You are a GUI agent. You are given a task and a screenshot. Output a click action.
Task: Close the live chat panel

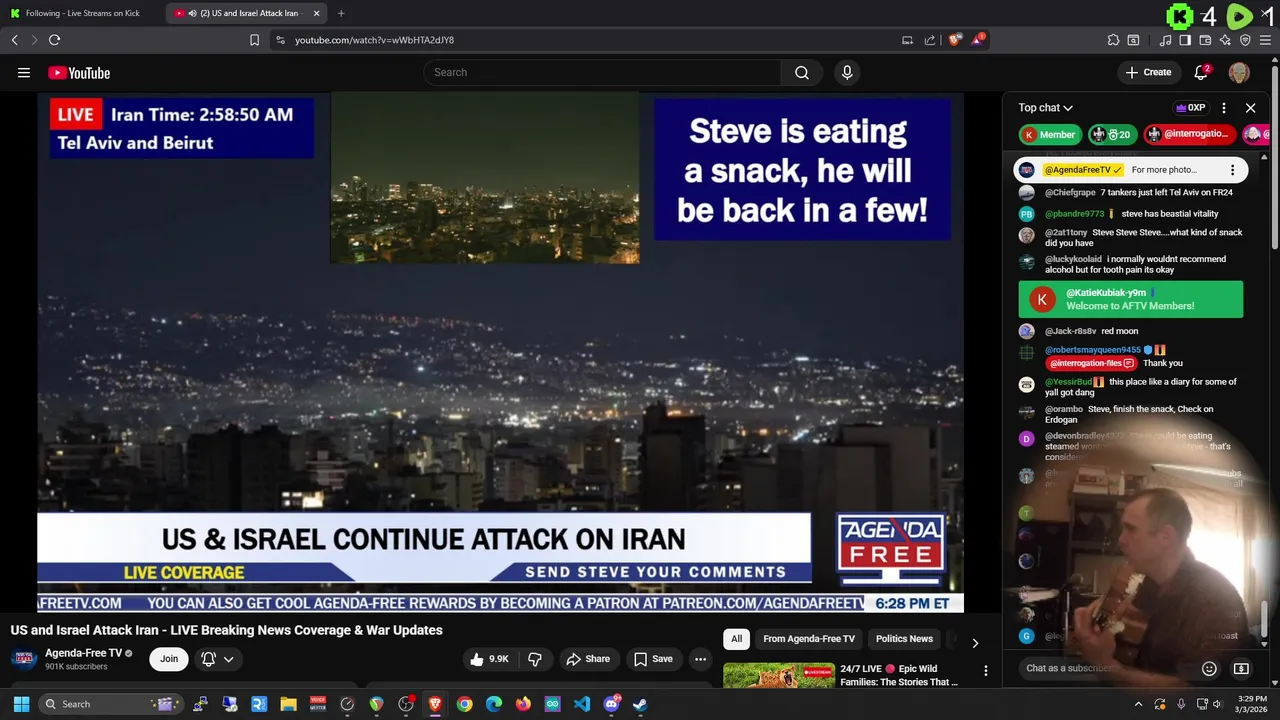1250,108
